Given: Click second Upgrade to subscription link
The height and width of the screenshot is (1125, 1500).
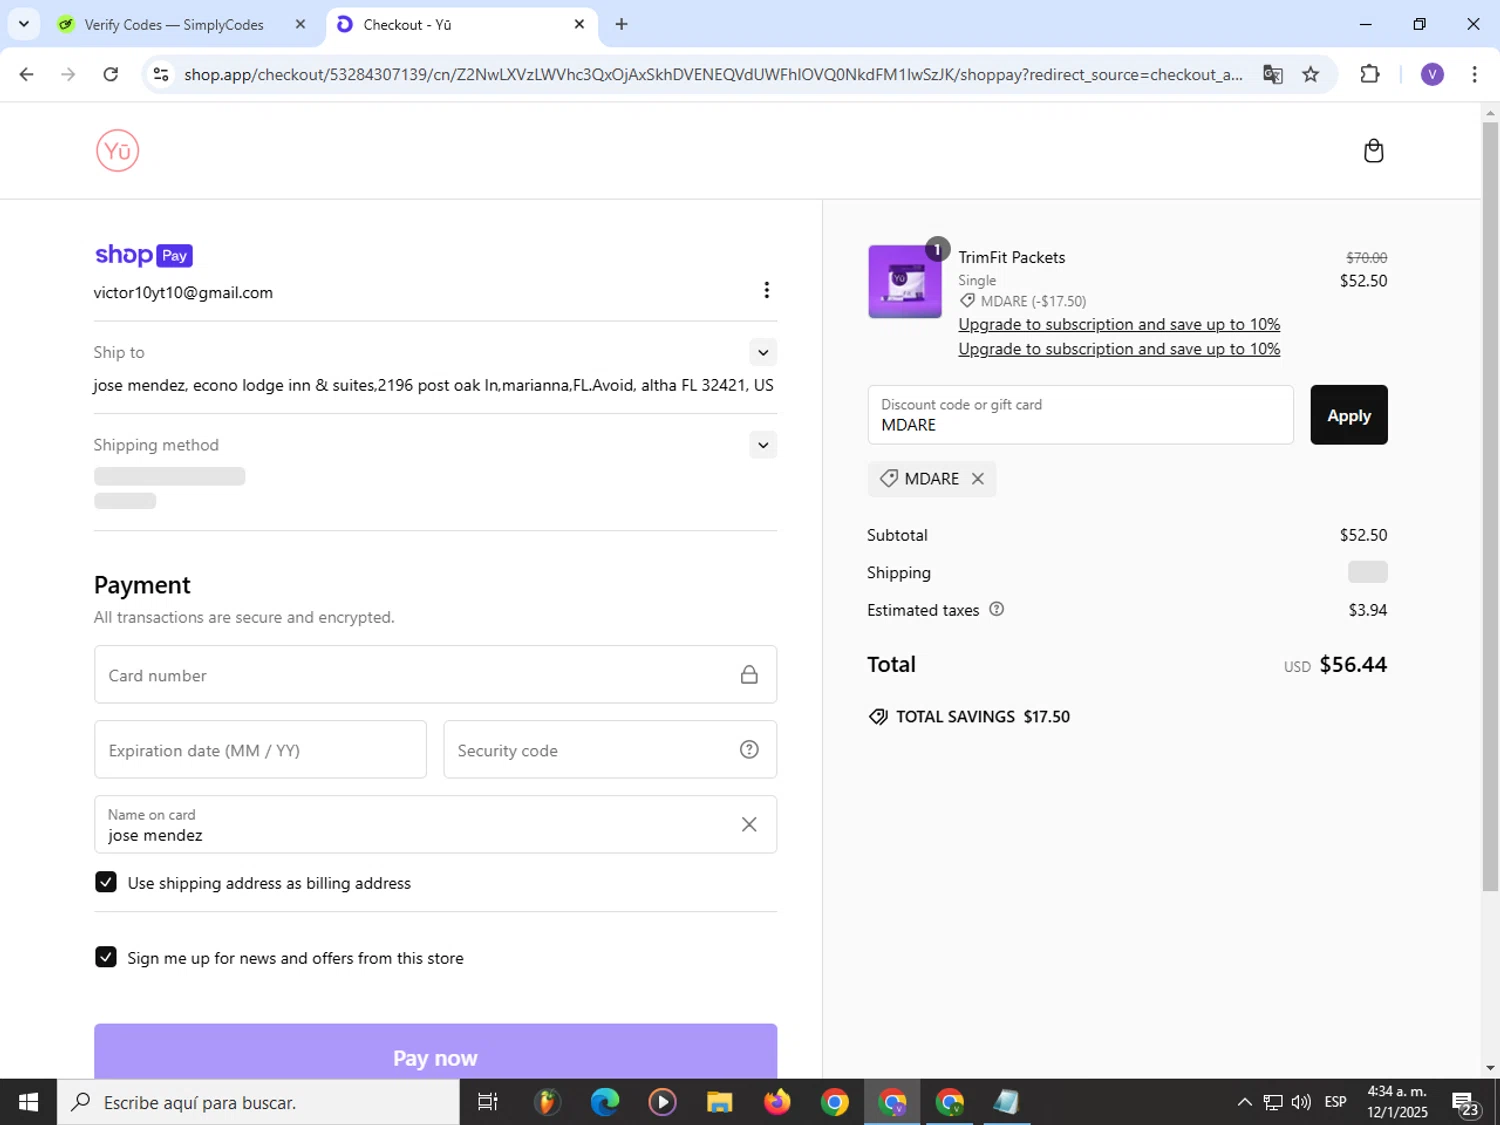Looking at the screenshot, I should point(1119,349).
